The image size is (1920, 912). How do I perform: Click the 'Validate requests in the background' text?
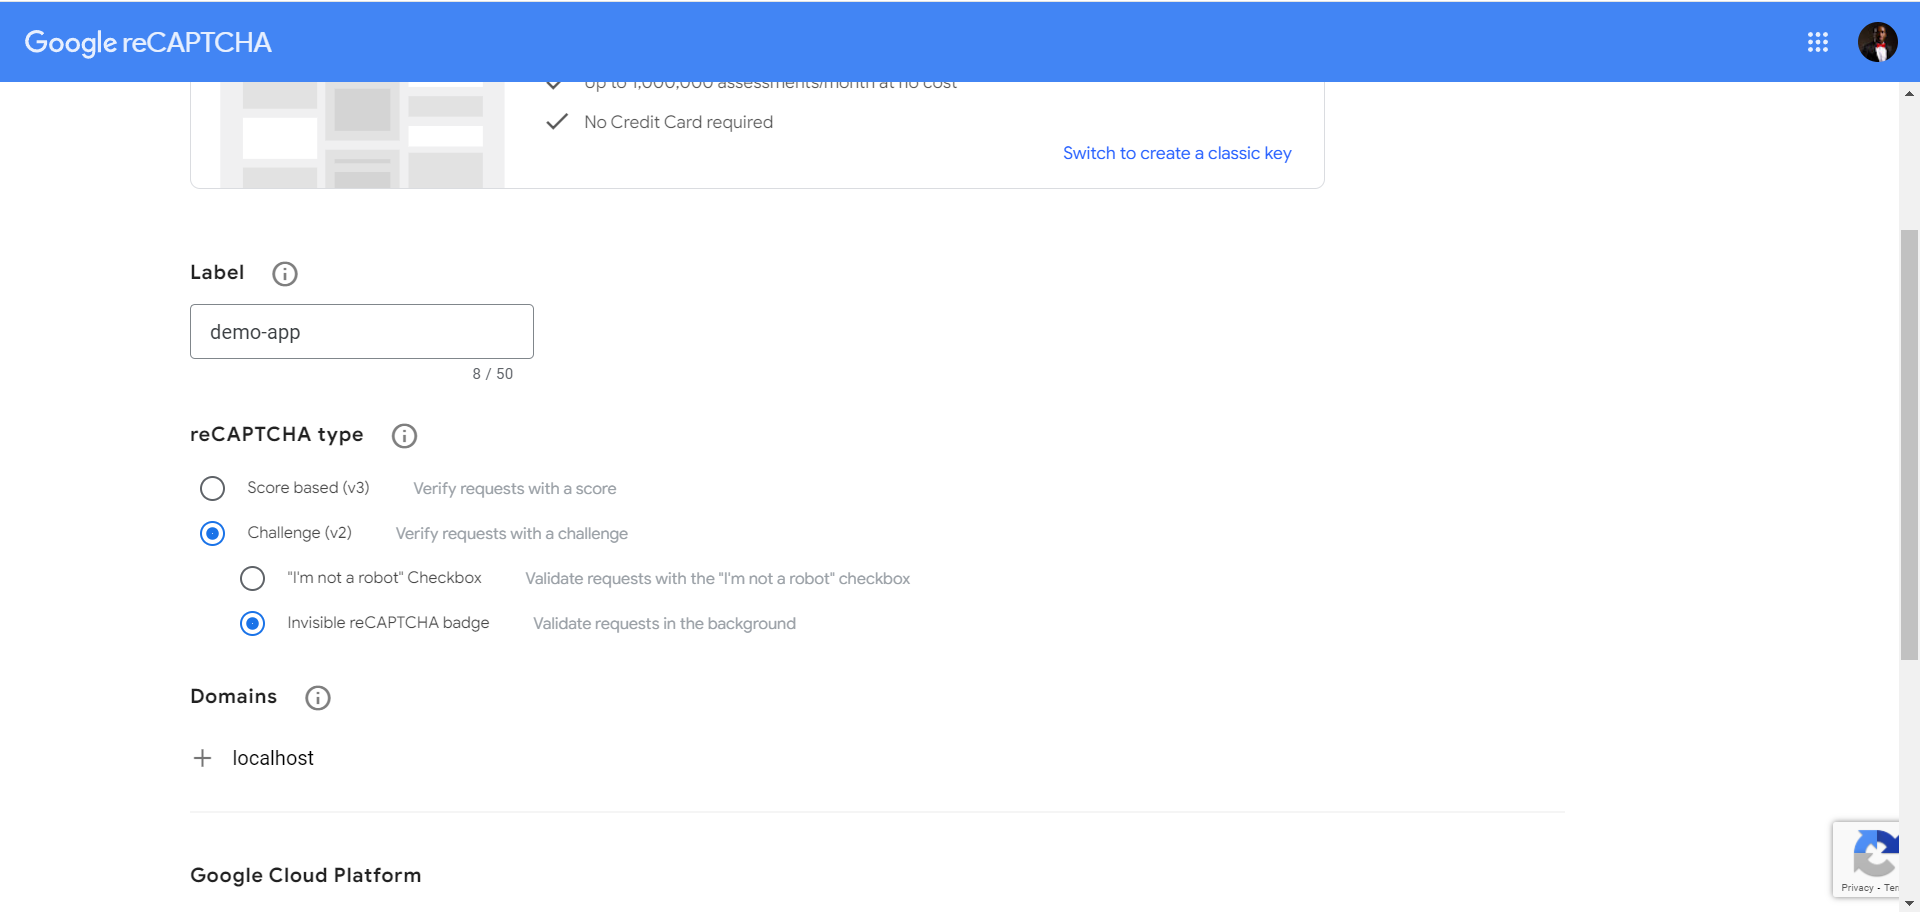pyautogui.click(x=665, y=624)
